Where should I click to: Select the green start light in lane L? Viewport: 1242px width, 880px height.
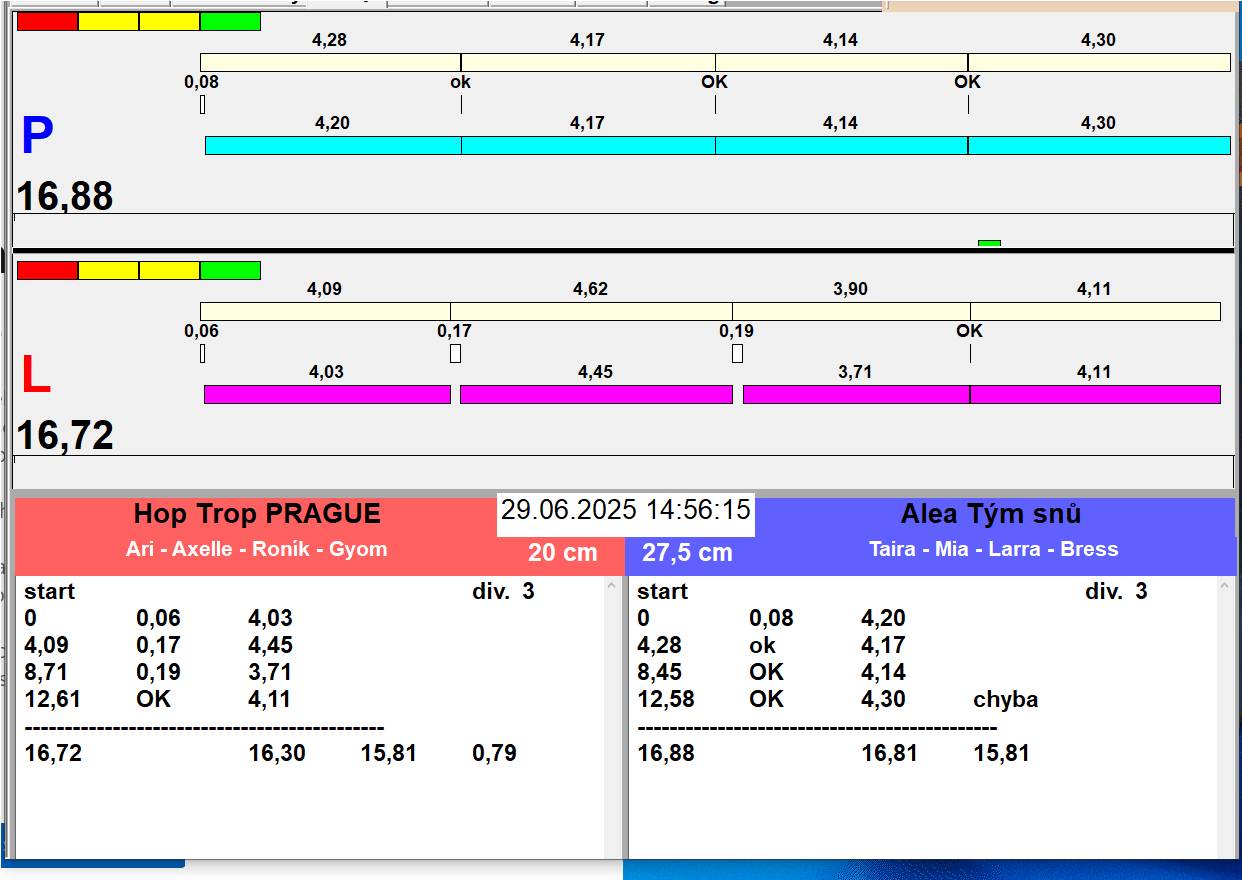tap(230, 270)
